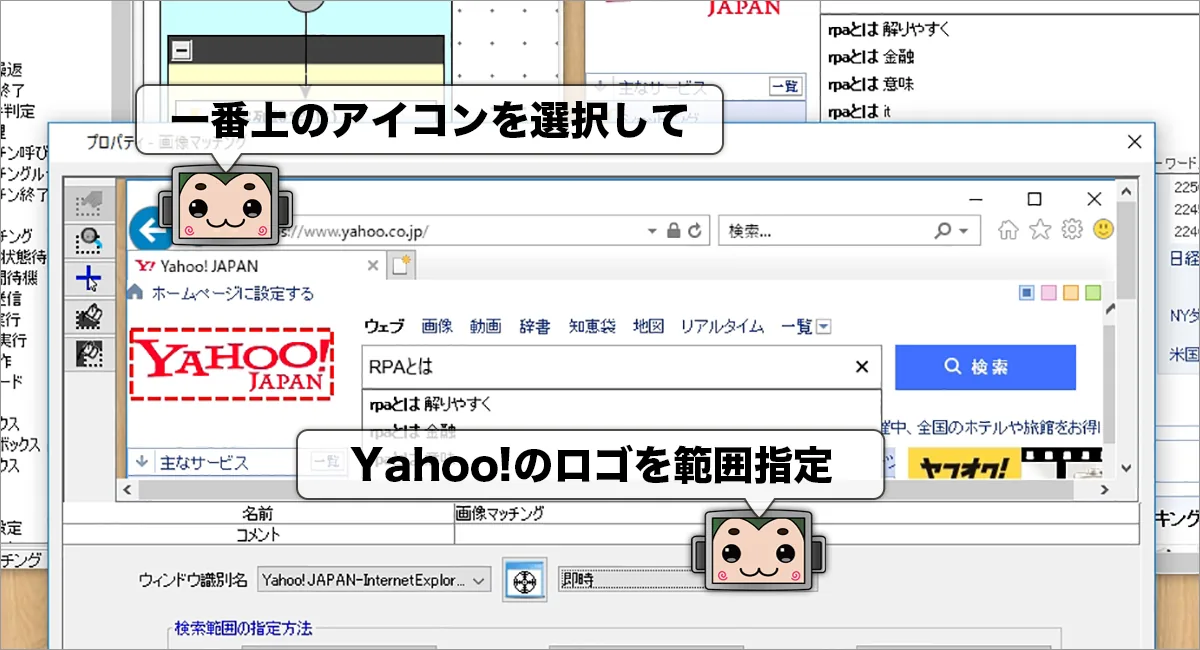Pick the orange theme color swatch
1200x650 pixels.
point(1070,293)
